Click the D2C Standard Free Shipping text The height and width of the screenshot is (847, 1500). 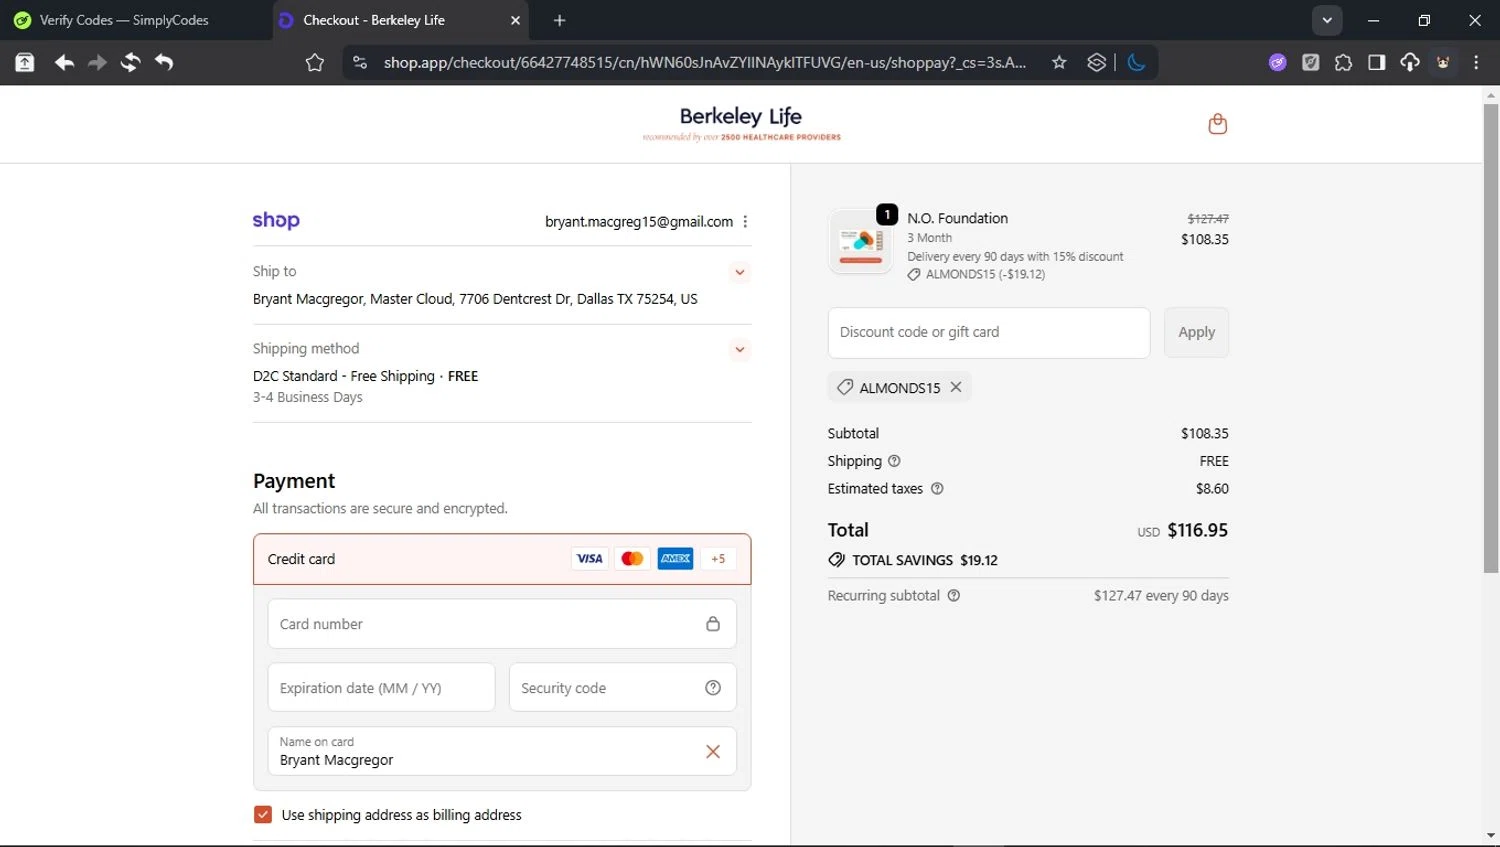tap(365, 376)
